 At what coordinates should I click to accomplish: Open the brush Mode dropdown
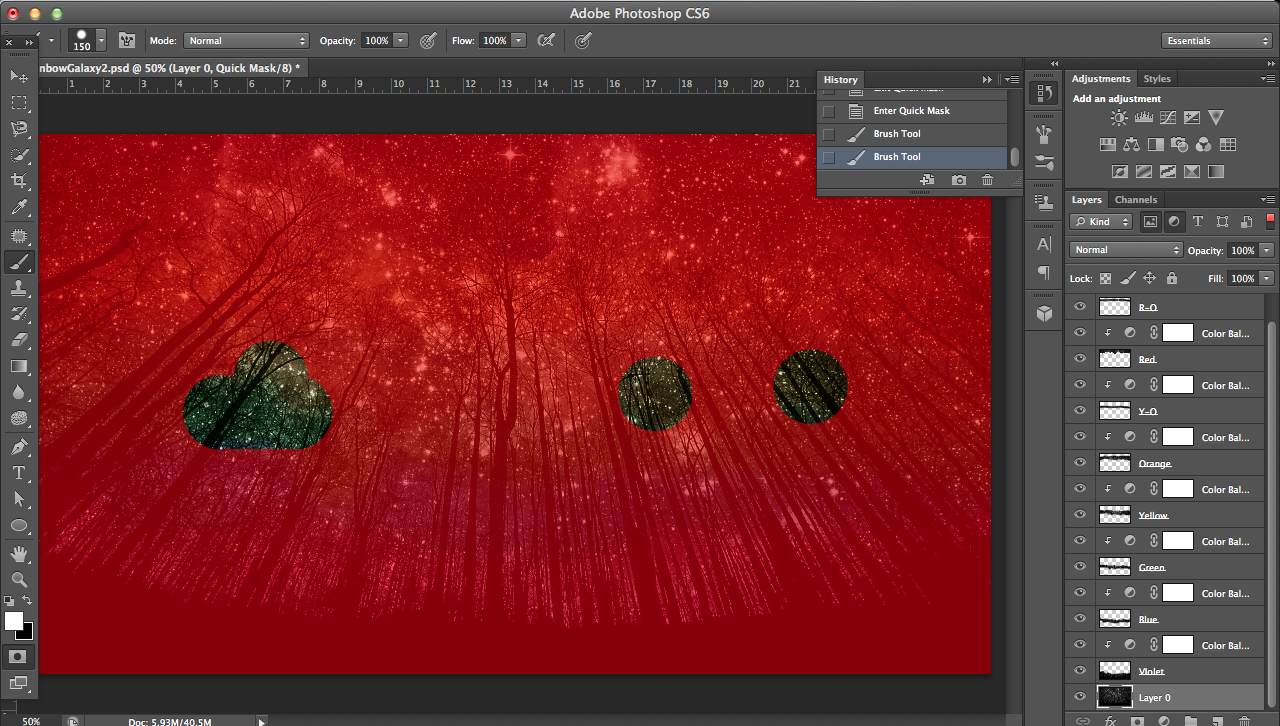pyautogui.click(x=246, y=41)
